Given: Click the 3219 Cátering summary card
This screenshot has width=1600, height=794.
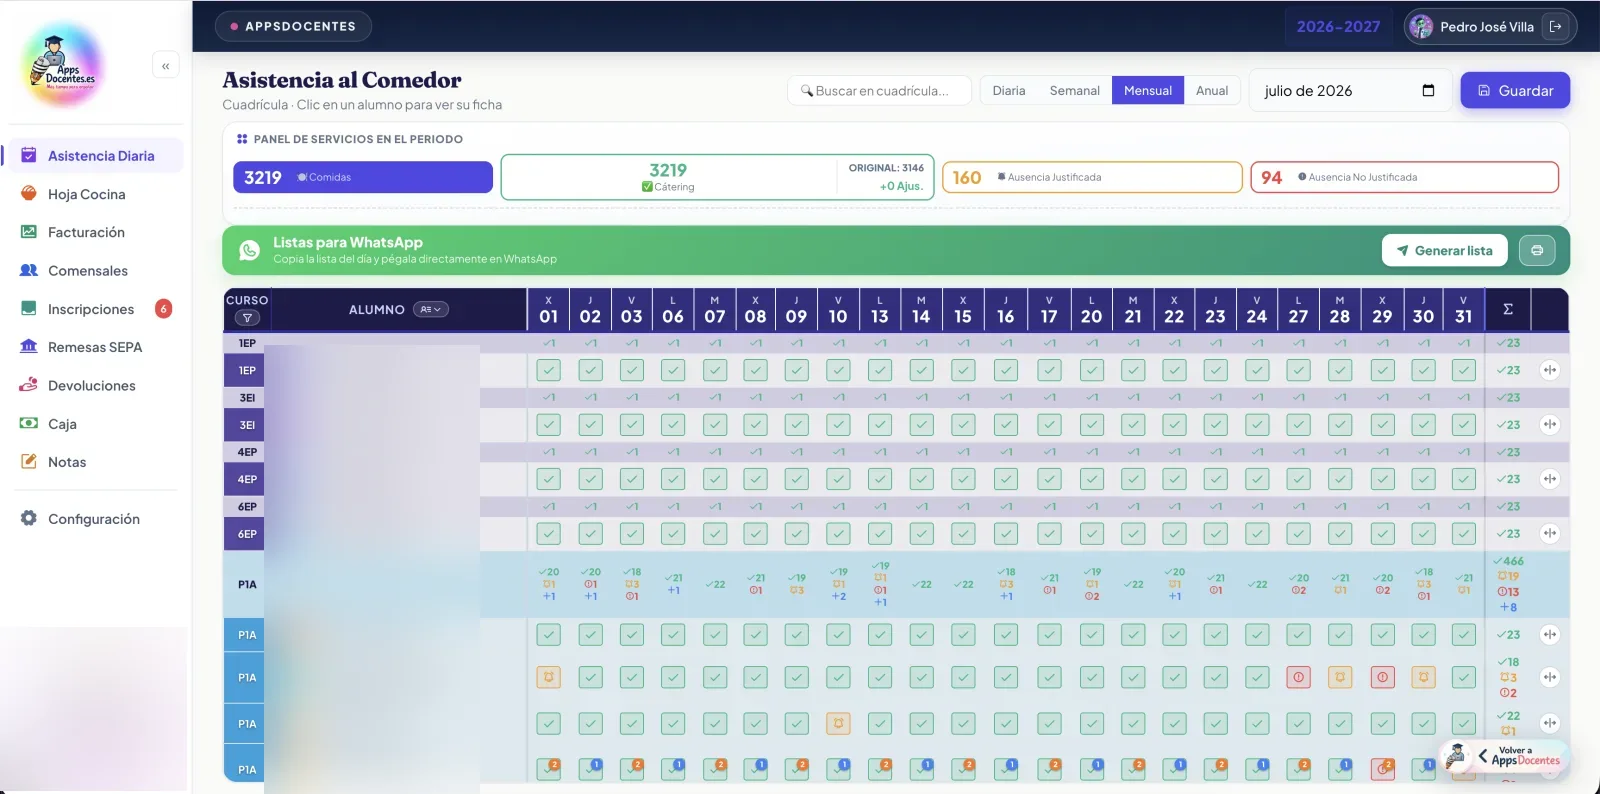Looking at the screenshot, I should point(717,177).
